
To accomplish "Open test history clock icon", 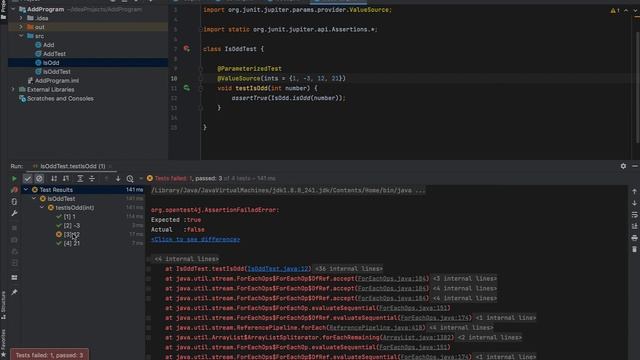I will [130, 179].
